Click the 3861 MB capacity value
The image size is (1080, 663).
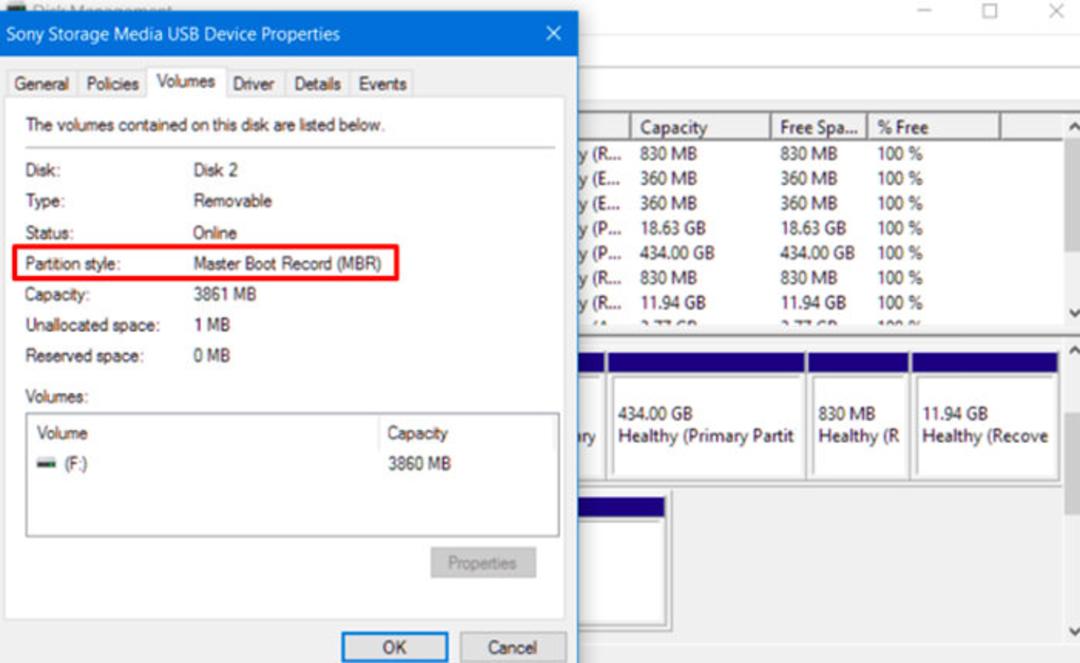[x=225, y=294]
